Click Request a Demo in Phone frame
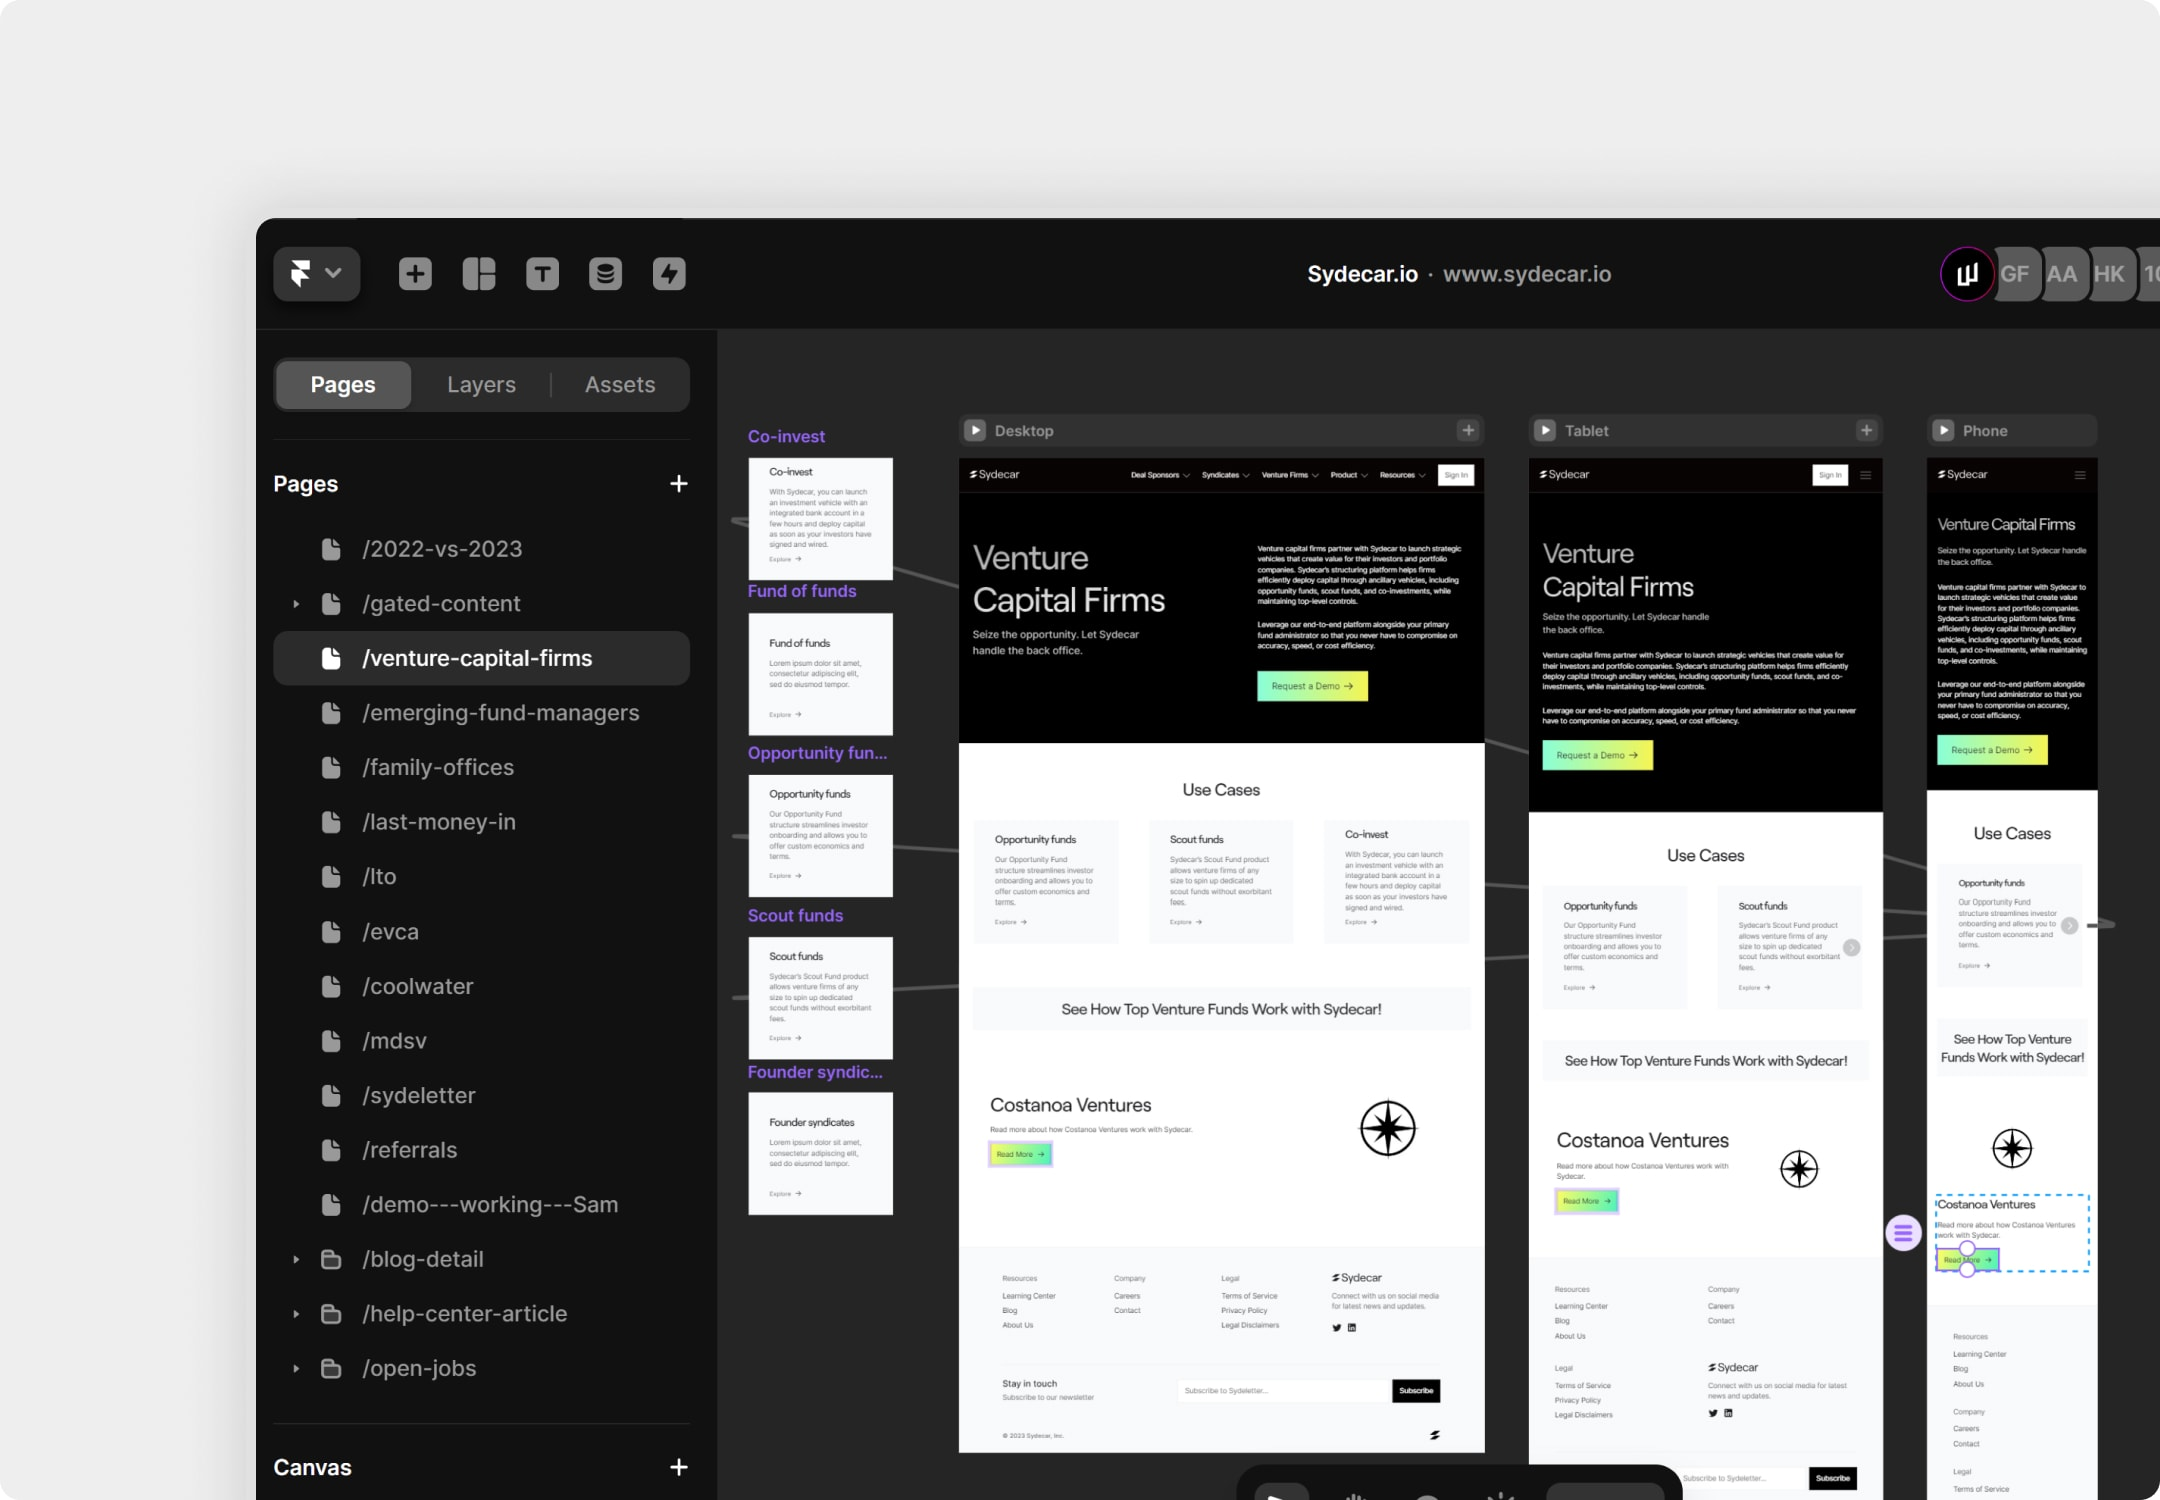 click(1992, 750)
